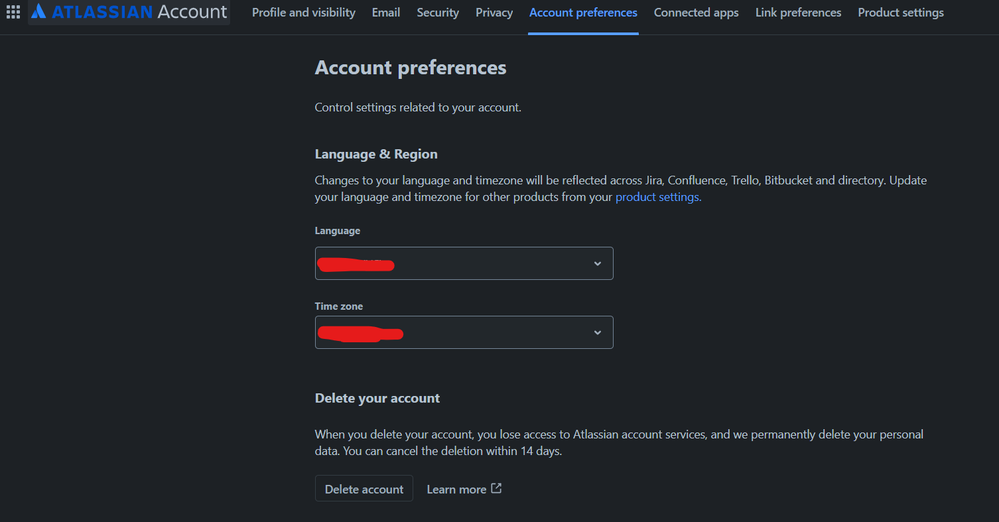The height and width of the screenshot is (522, 999).
Task: Open the Connected apps tab
Action: pos(696,13)
